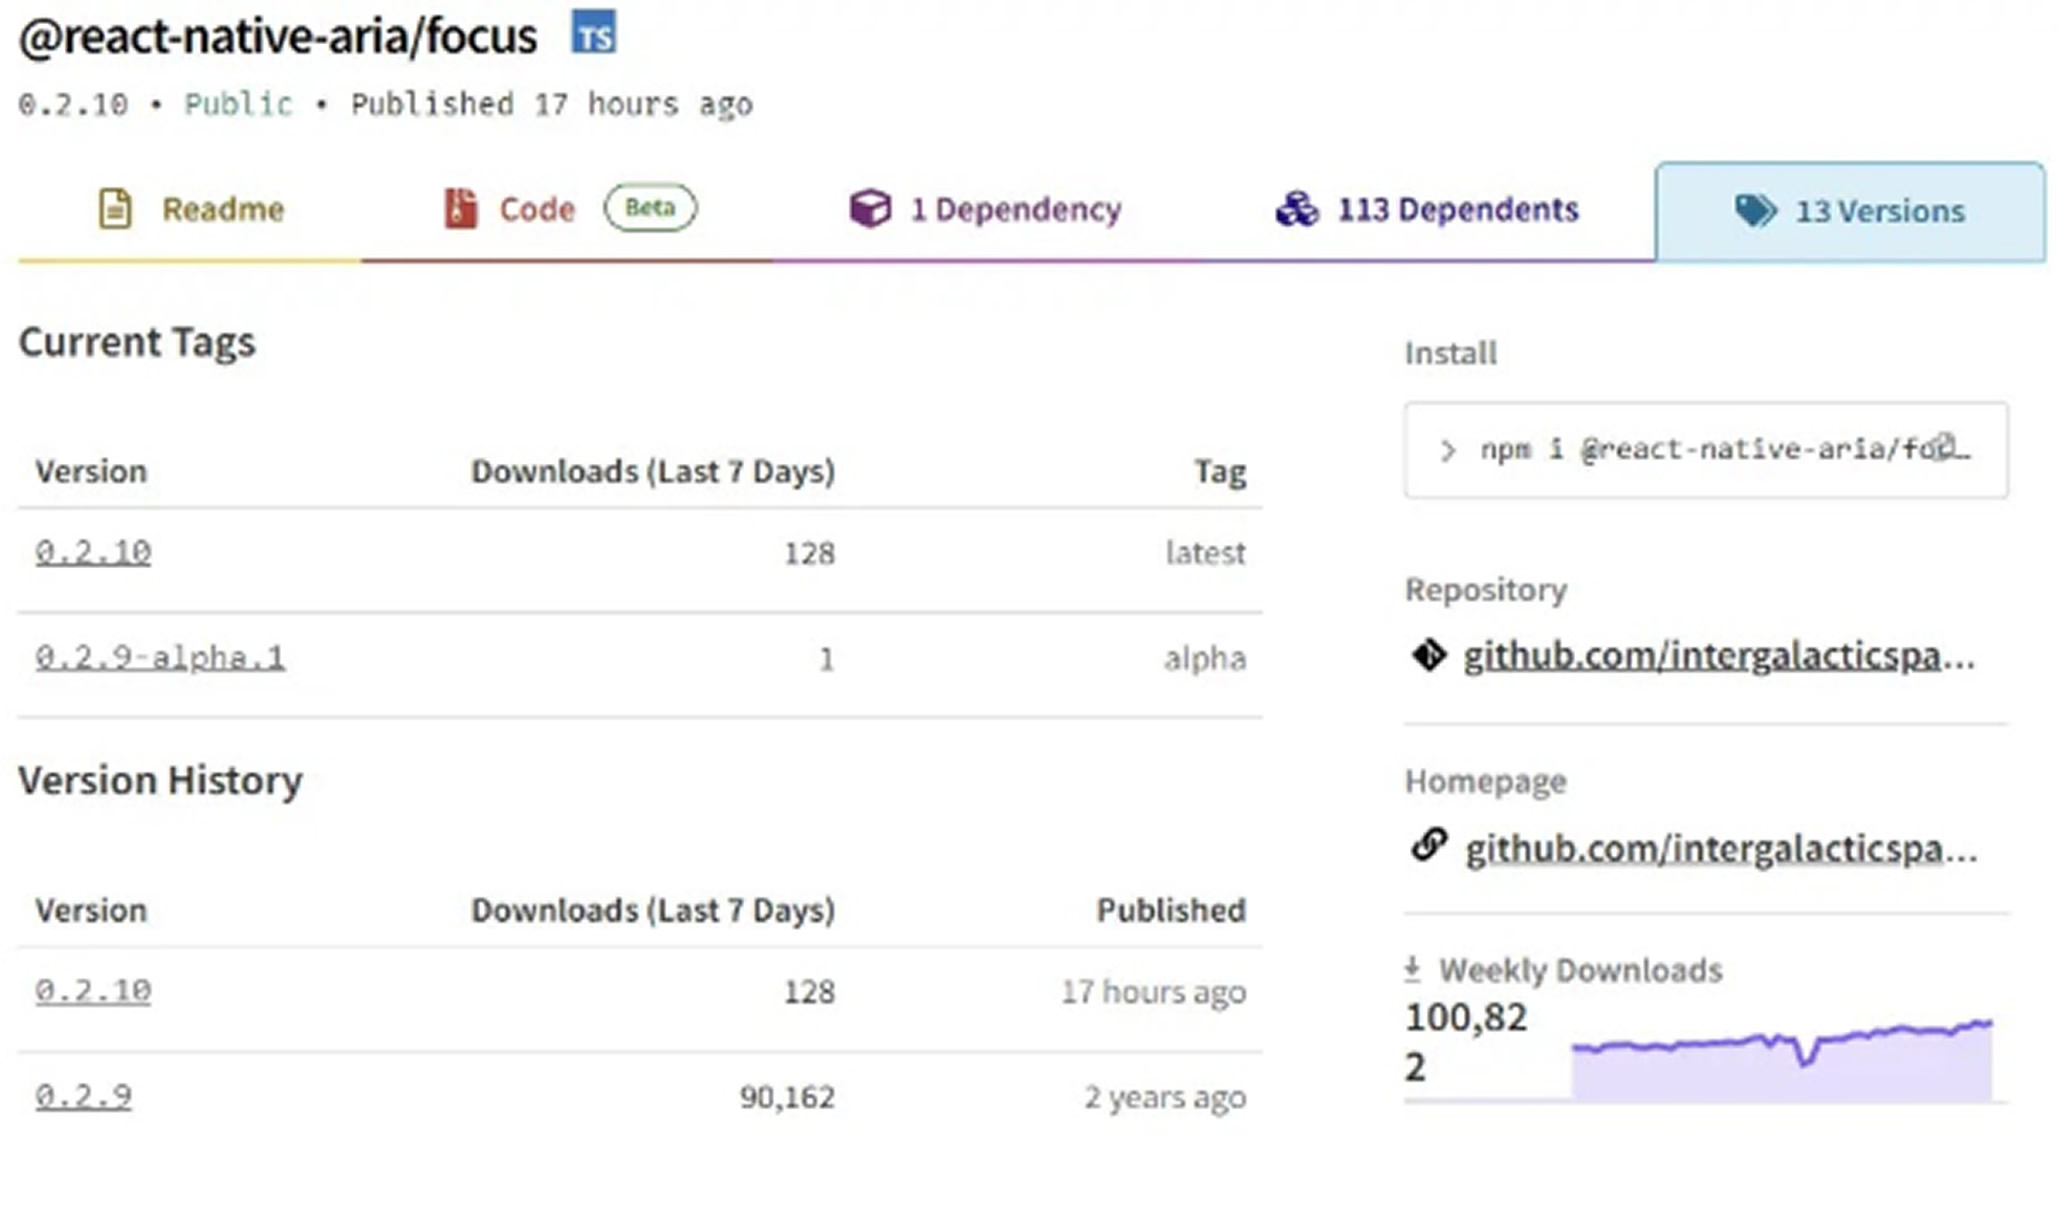The image size is (2059, 1225).
Task: Open version 0.2.9 in Version History
Action: click(83, 1097)
